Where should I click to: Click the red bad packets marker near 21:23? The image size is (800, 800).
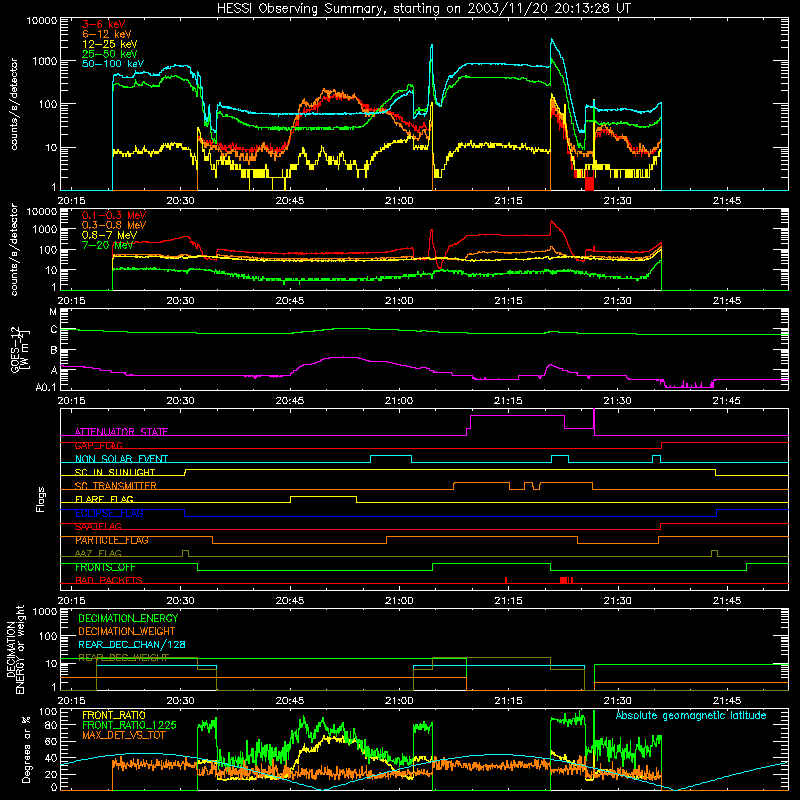tap(566, 580)
